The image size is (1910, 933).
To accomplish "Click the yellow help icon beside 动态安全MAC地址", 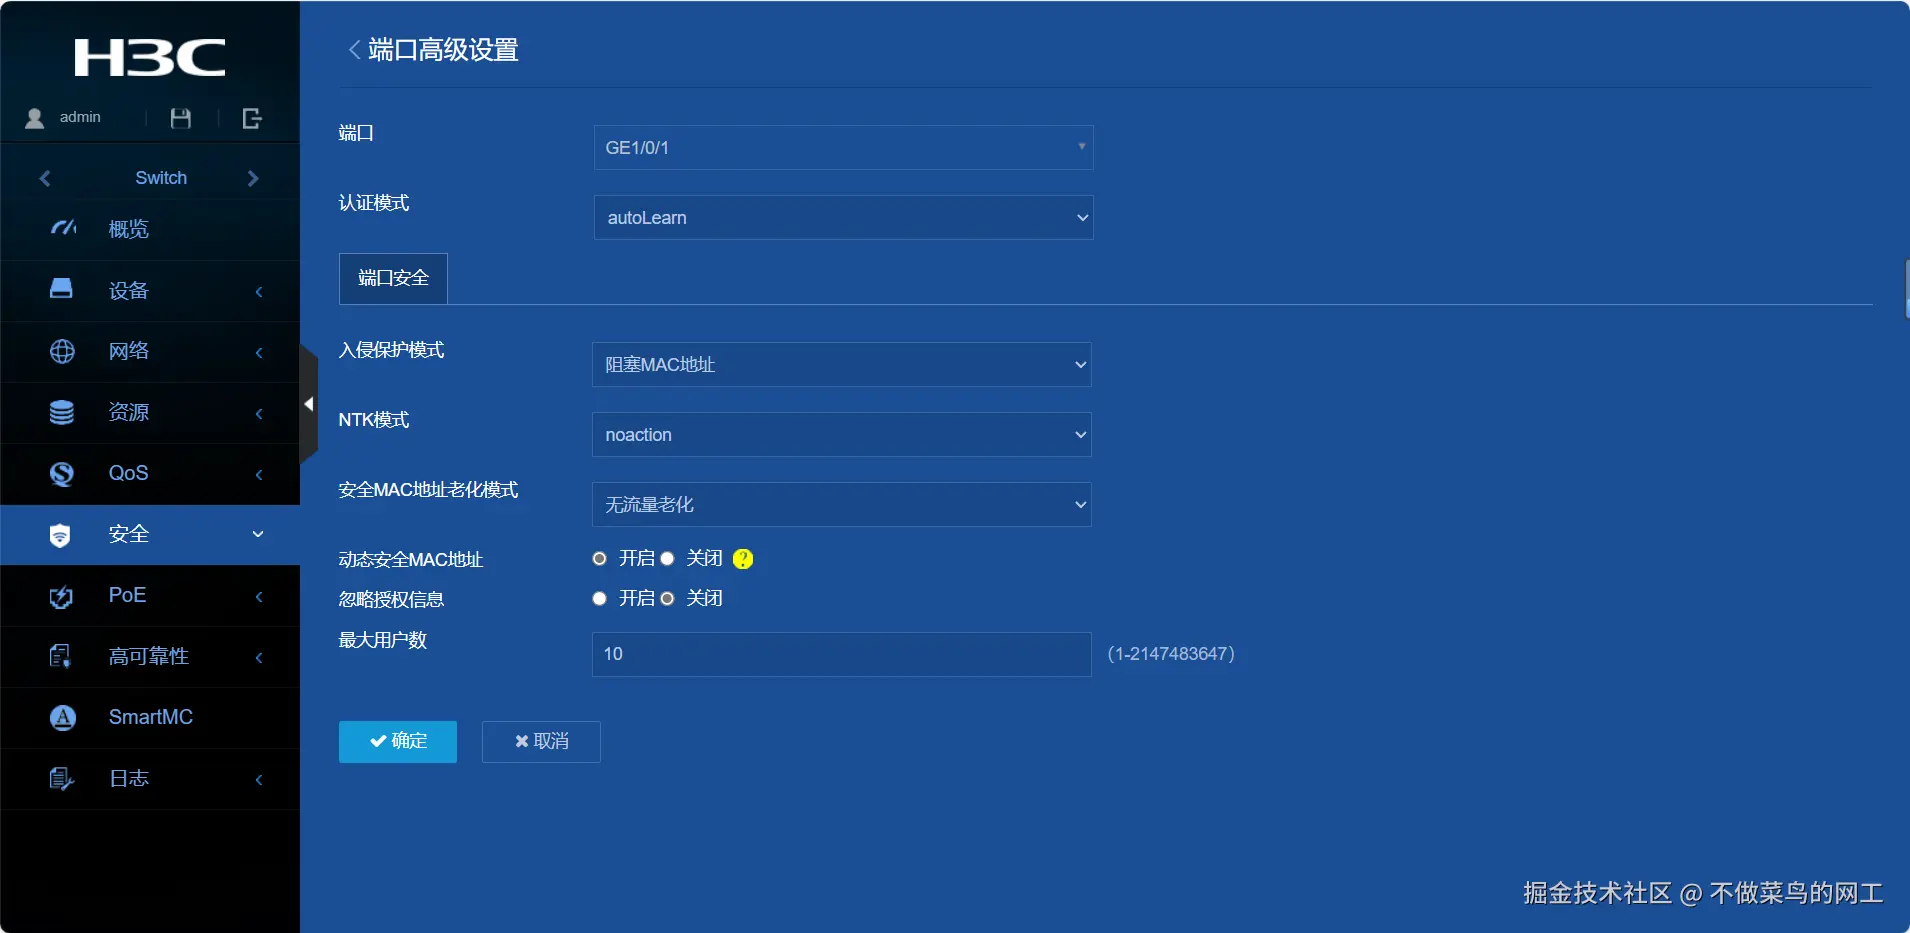I will click(743, 558).
